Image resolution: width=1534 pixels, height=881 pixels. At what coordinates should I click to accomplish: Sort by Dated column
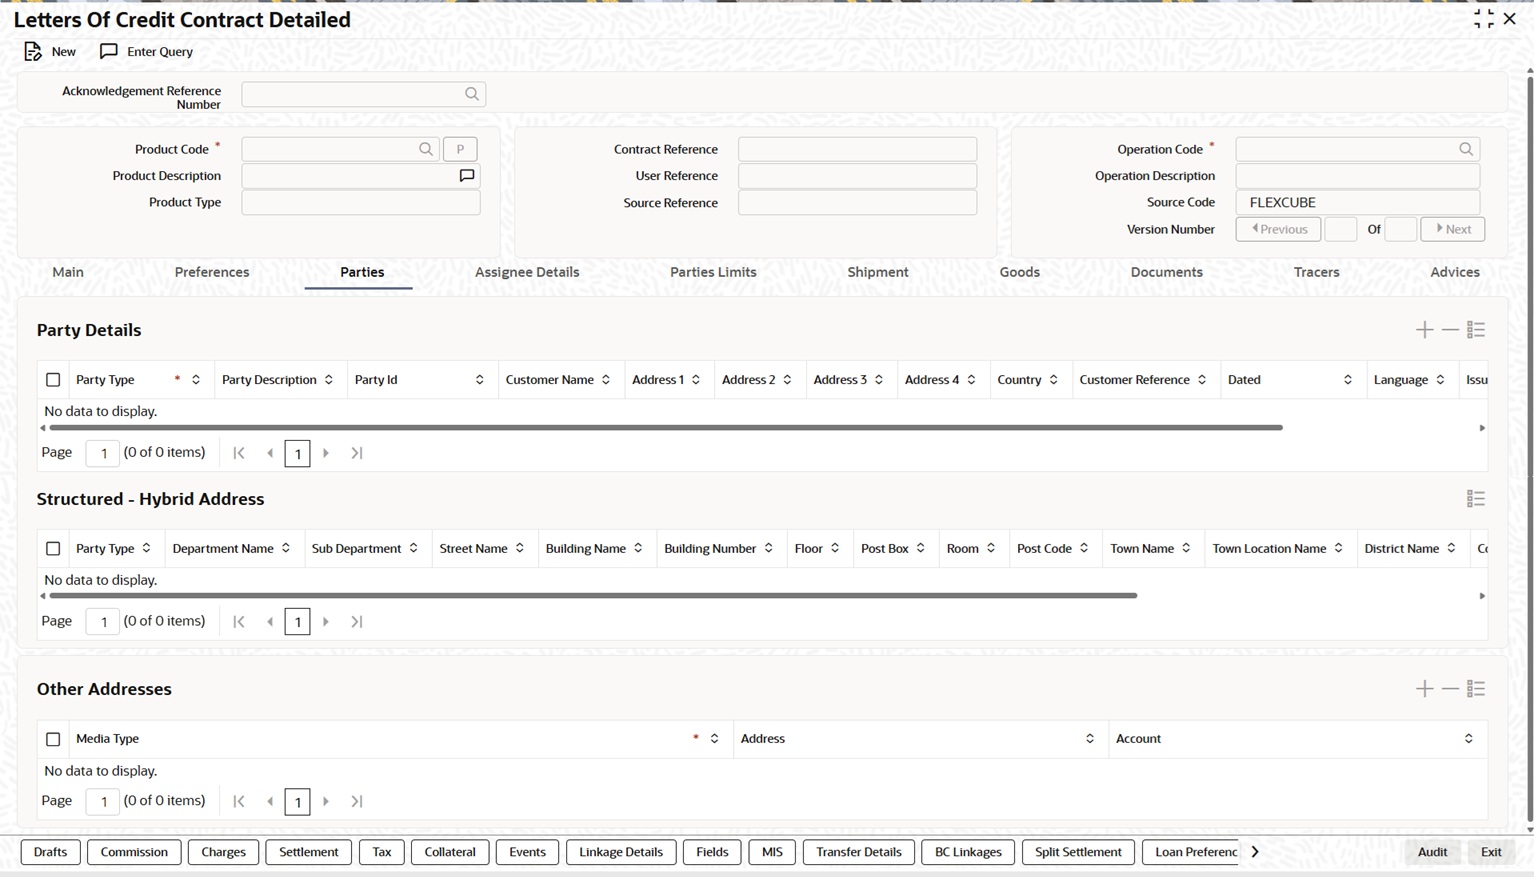coord(1348,380)
